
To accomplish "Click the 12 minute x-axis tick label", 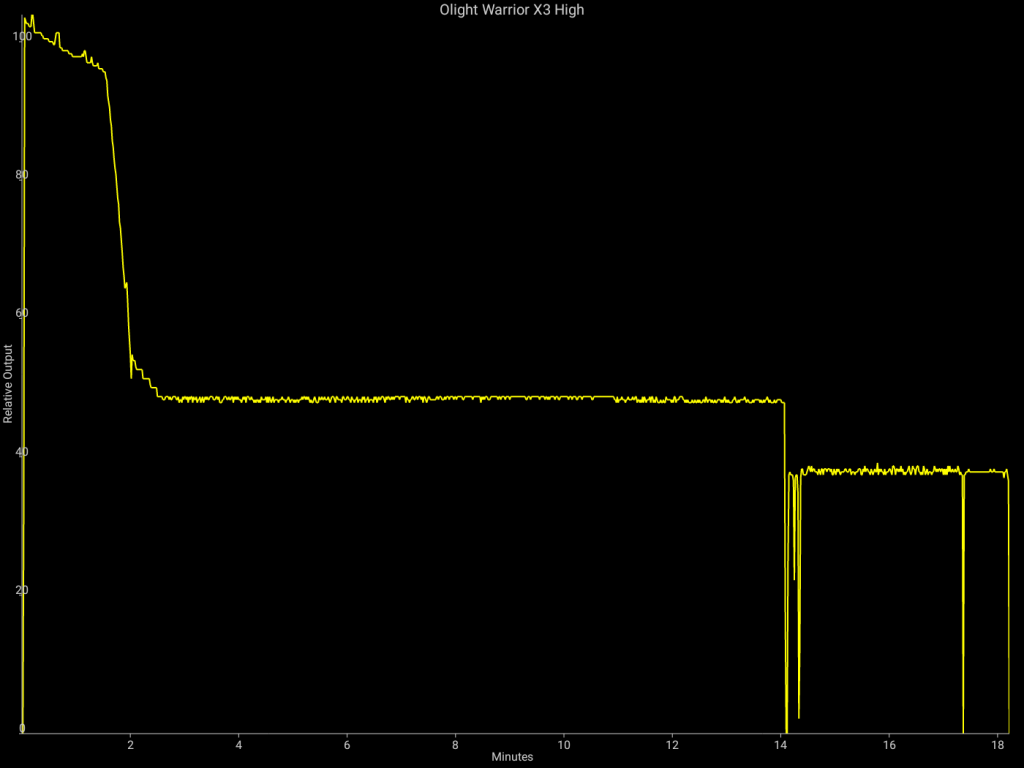I will pos(672,744).
